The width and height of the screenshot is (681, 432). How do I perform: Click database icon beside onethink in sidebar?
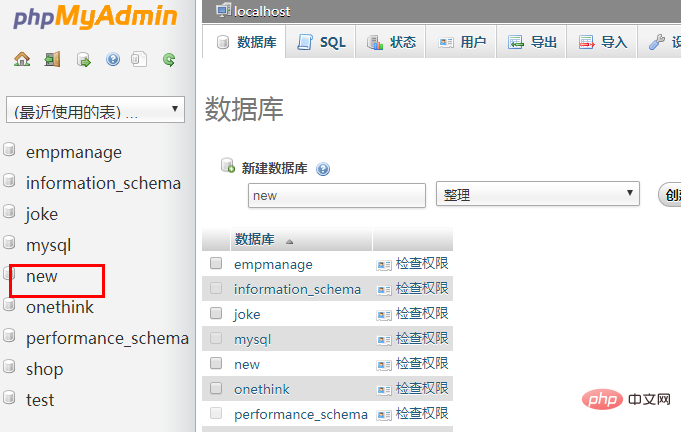9,304
